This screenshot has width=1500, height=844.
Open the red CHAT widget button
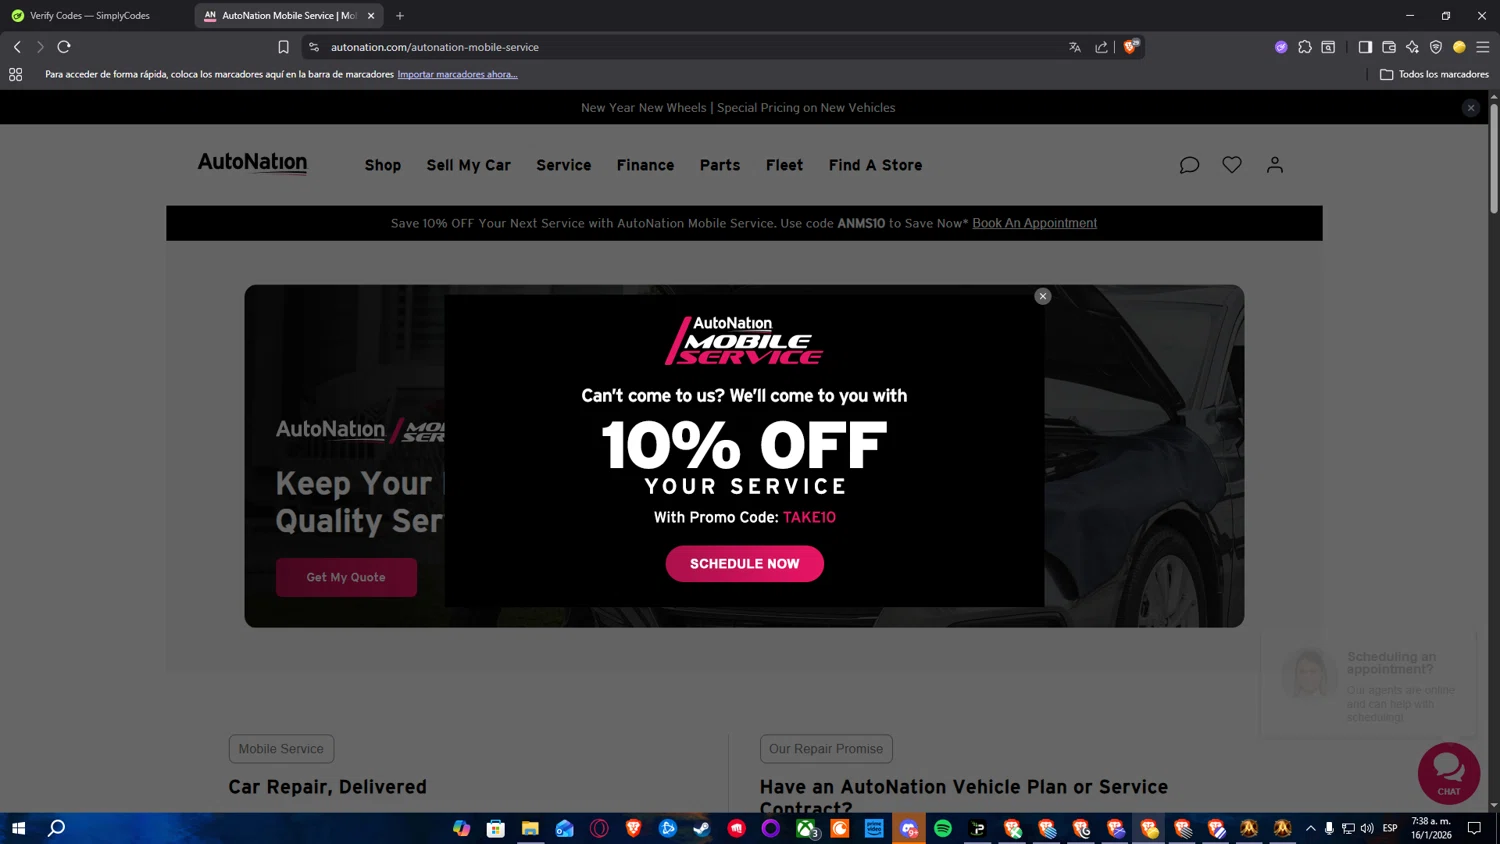click(1449, 773)
